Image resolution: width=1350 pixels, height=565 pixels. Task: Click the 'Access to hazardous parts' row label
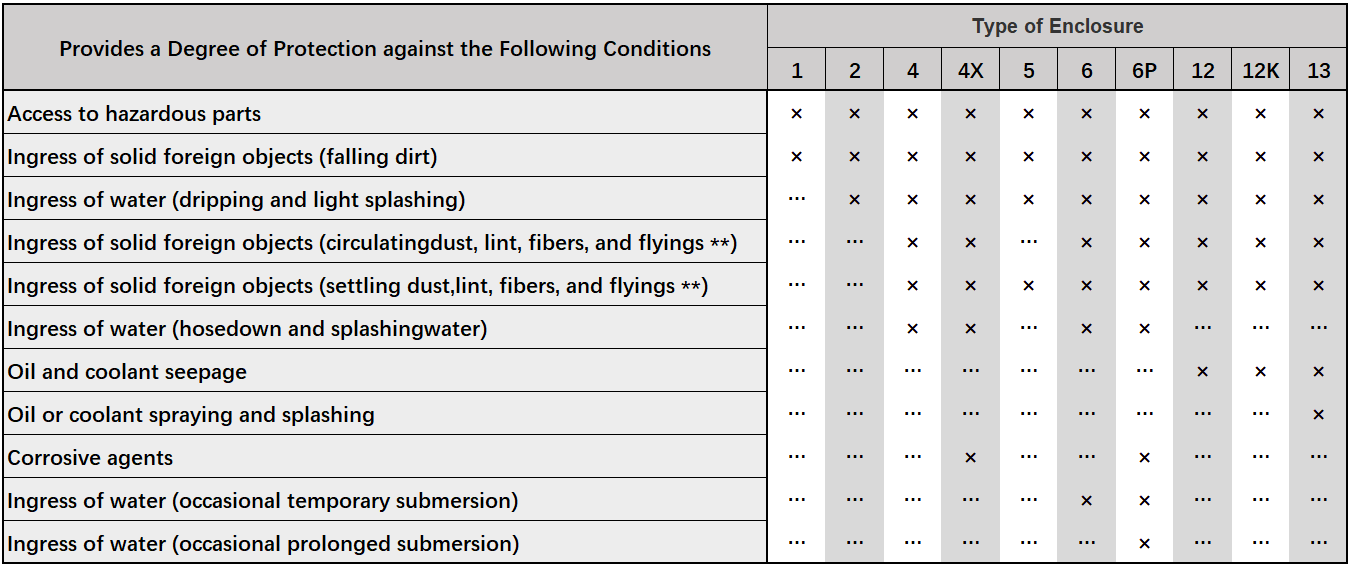coord(134,114)
